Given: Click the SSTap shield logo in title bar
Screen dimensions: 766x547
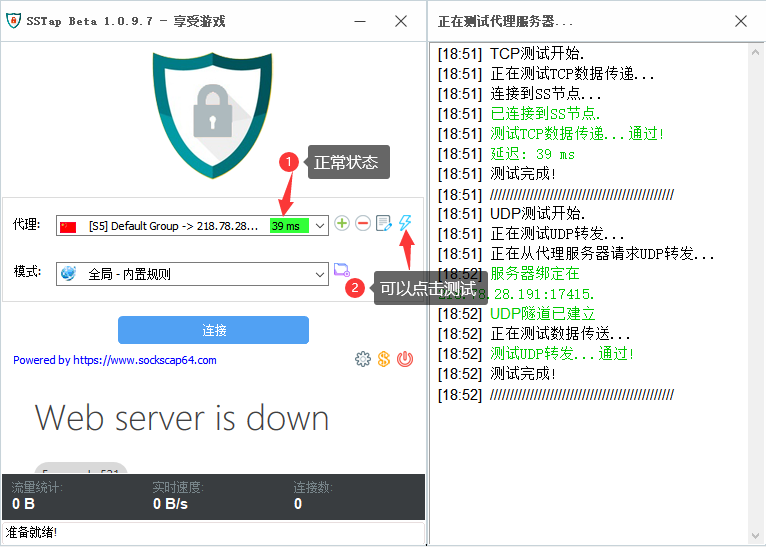Looking at the screenshot, I should [13, 21].
